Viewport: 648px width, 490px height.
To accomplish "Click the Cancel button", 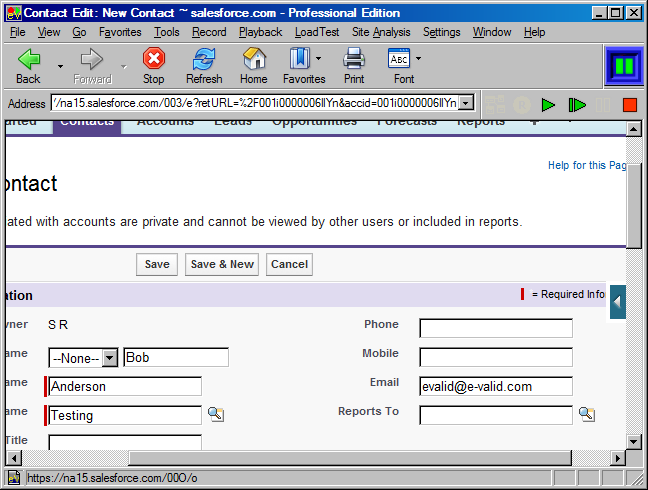I will coord(289,264).
